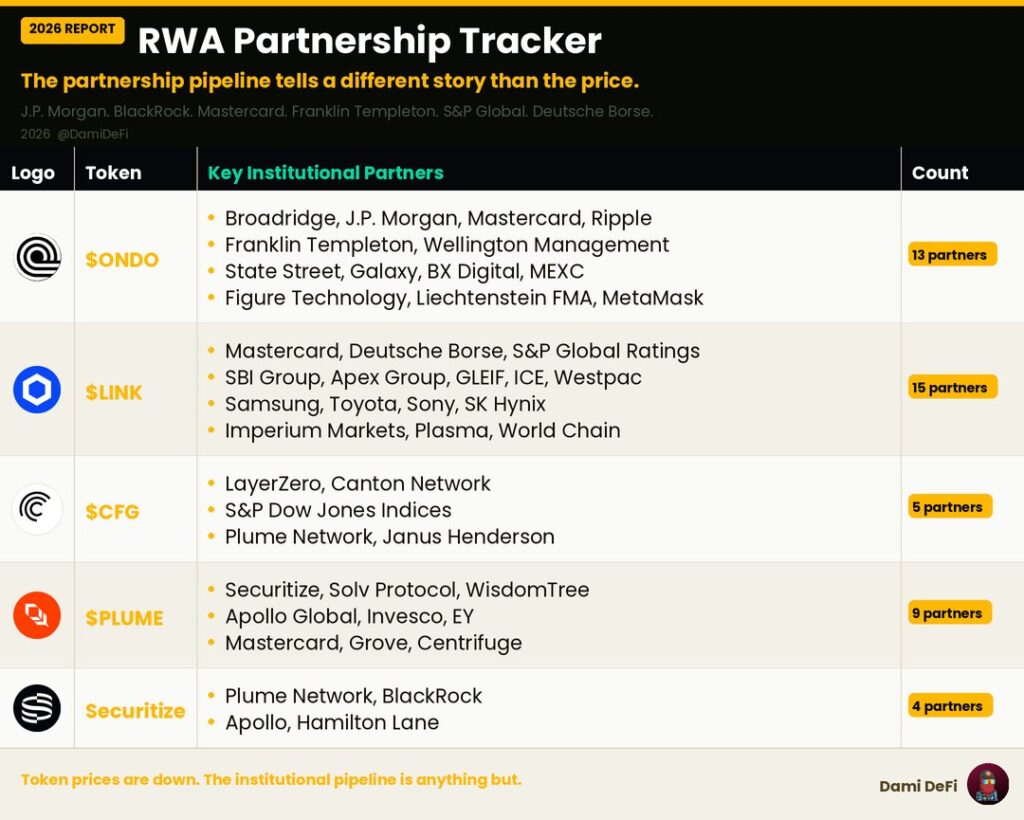Click SBI Group, Apex Group, GLEIF line

[433, 378]
